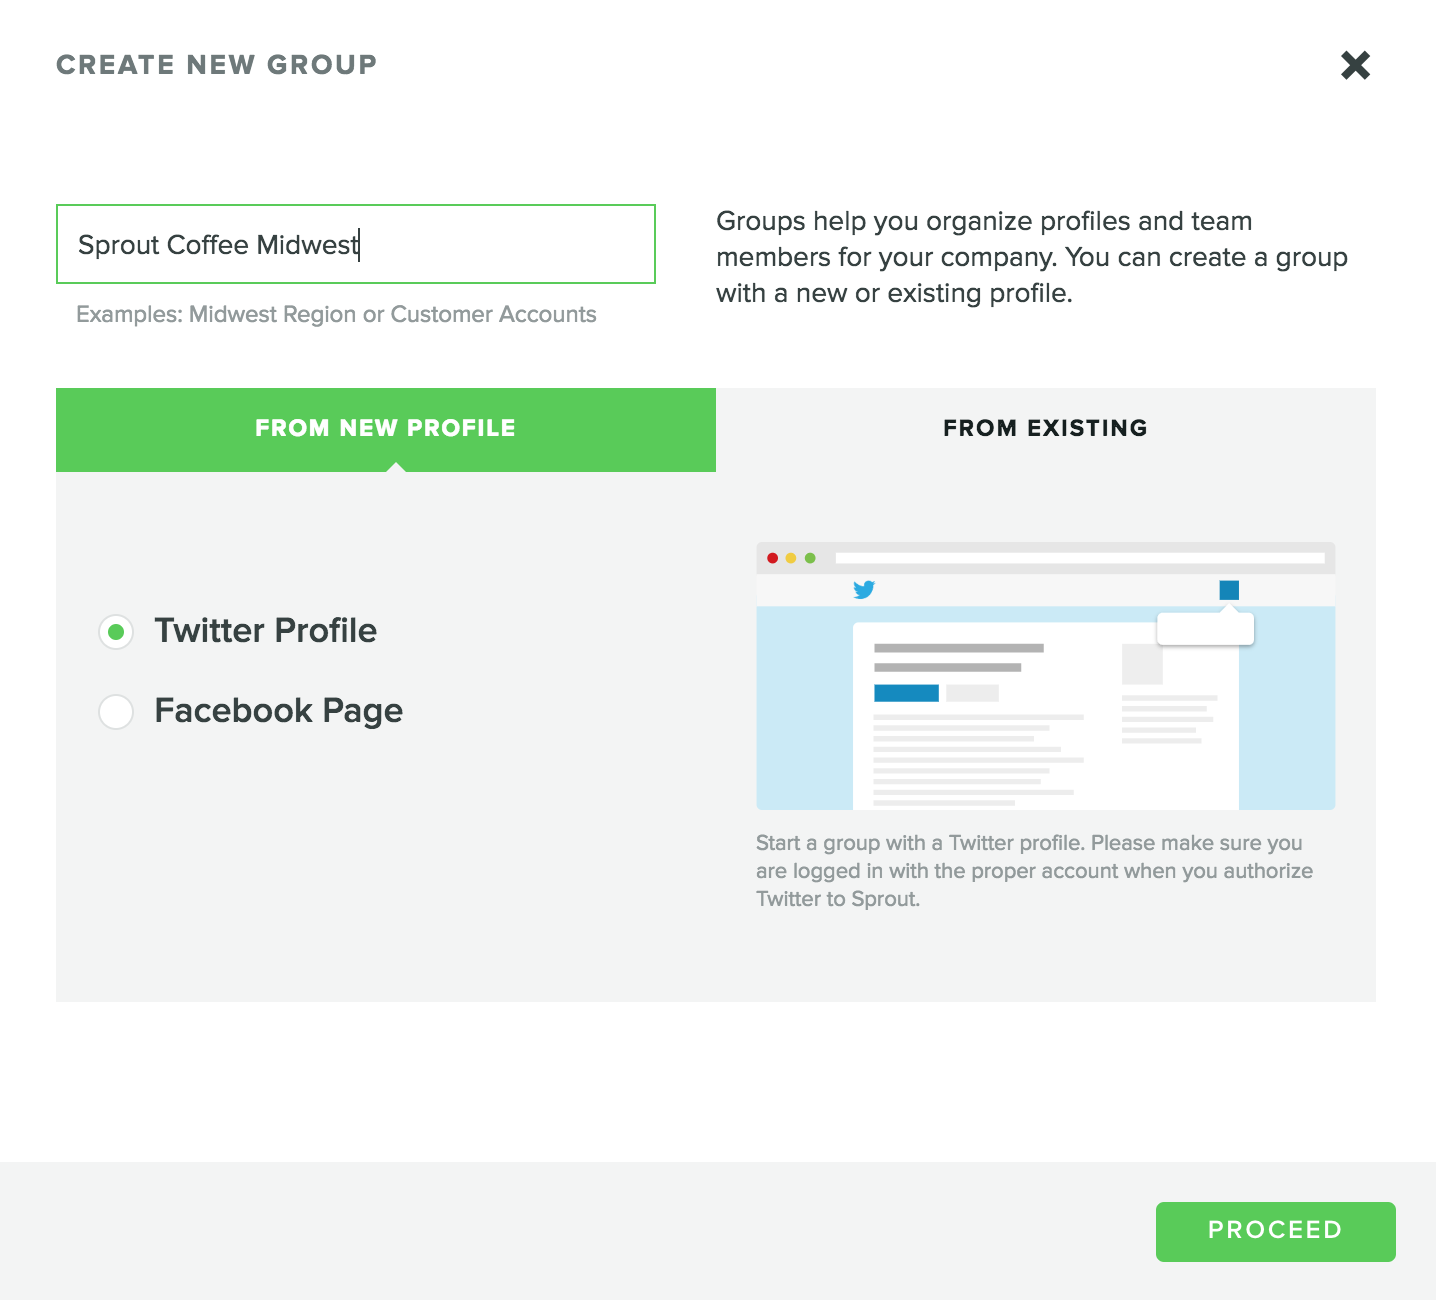Switch to the From New Profile tab

386,429
